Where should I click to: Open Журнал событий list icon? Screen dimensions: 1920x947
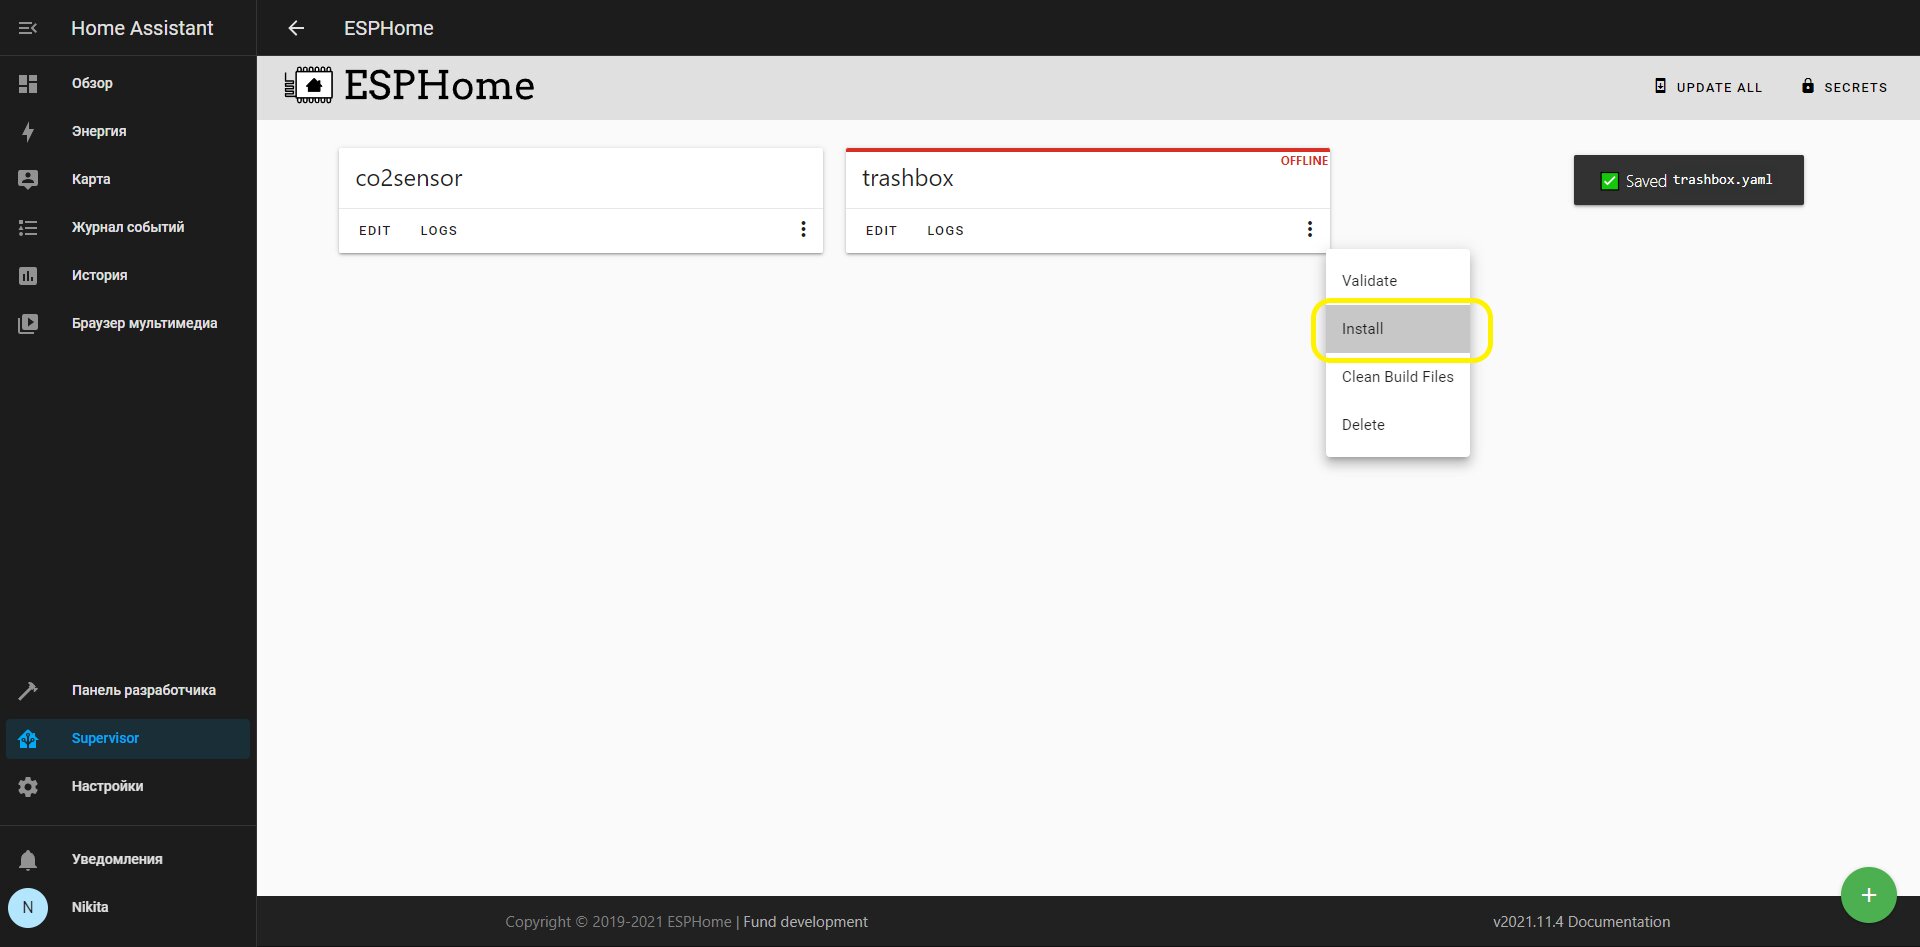(x=28, y=227)
